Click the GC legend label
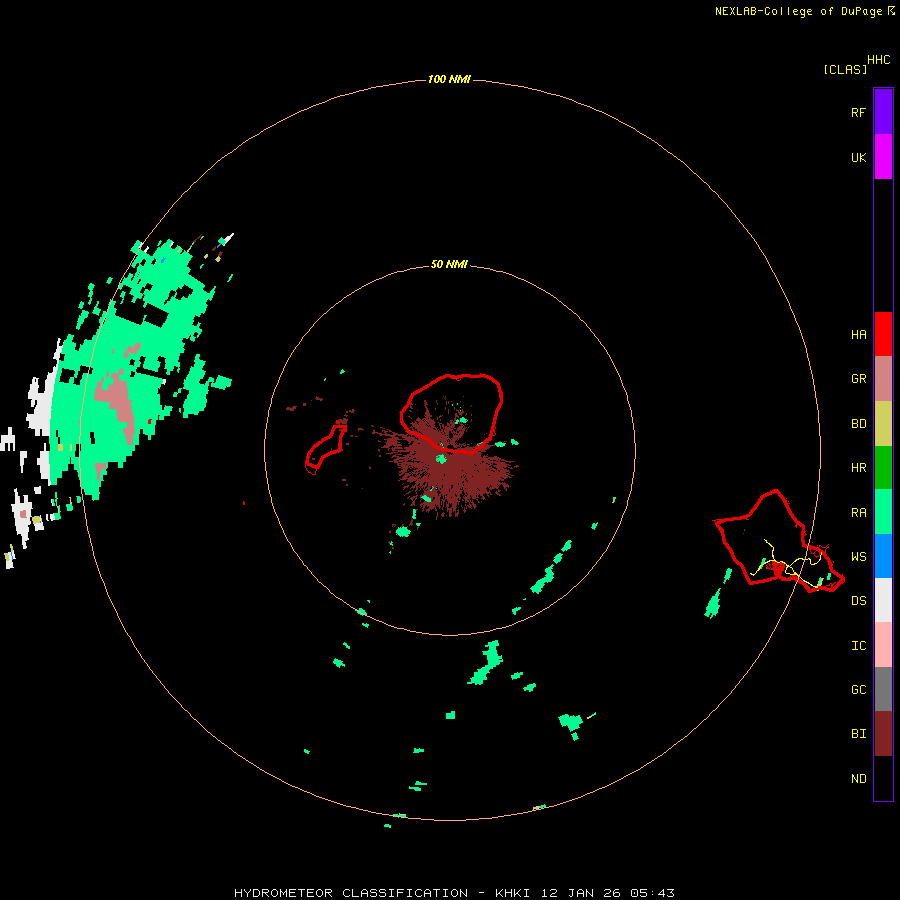Viewport: 900px width, 900px height. tap(859, 690)
